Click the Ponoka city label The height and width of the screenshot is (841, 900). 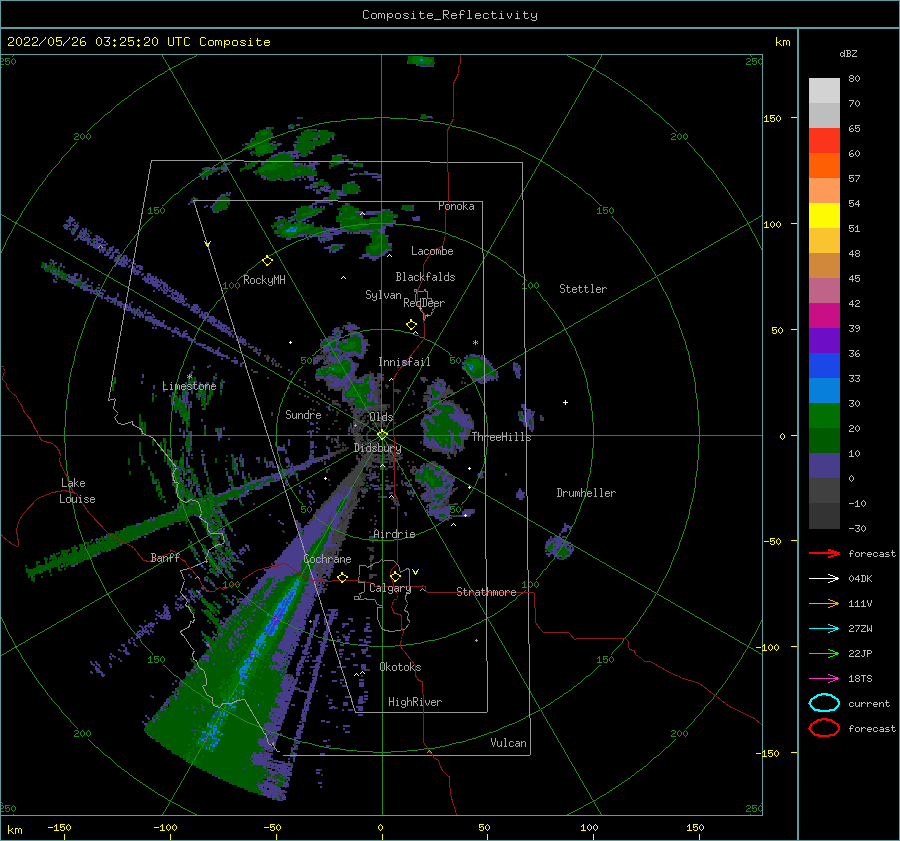pyautogui.click(x=456, y=206)
